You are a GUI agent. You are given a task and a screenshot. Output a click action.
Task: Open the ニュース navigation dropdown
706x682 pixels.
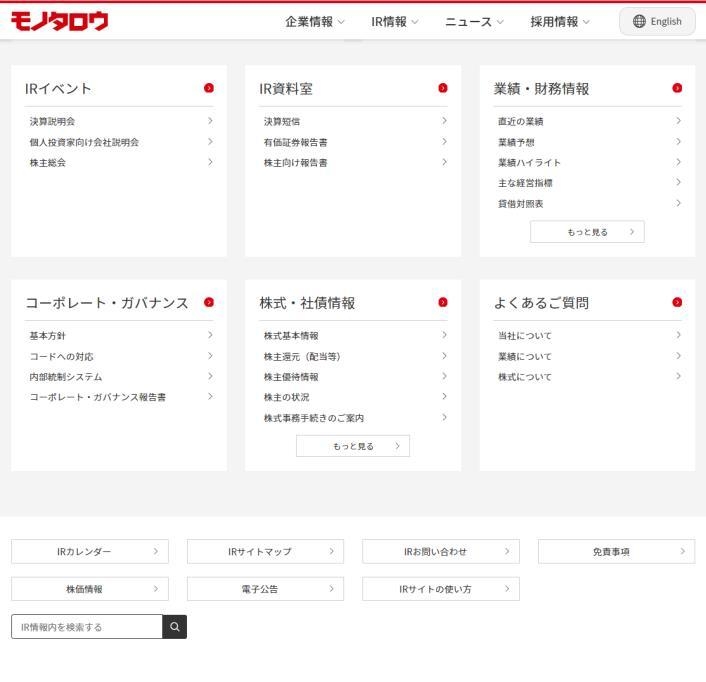click(x=474, y=21)
